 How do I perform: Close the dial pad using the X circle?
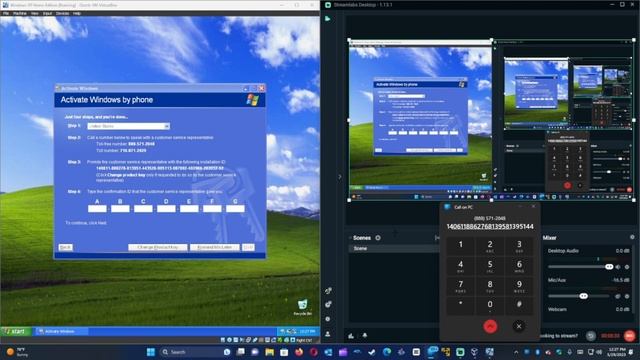pos(519,326)
